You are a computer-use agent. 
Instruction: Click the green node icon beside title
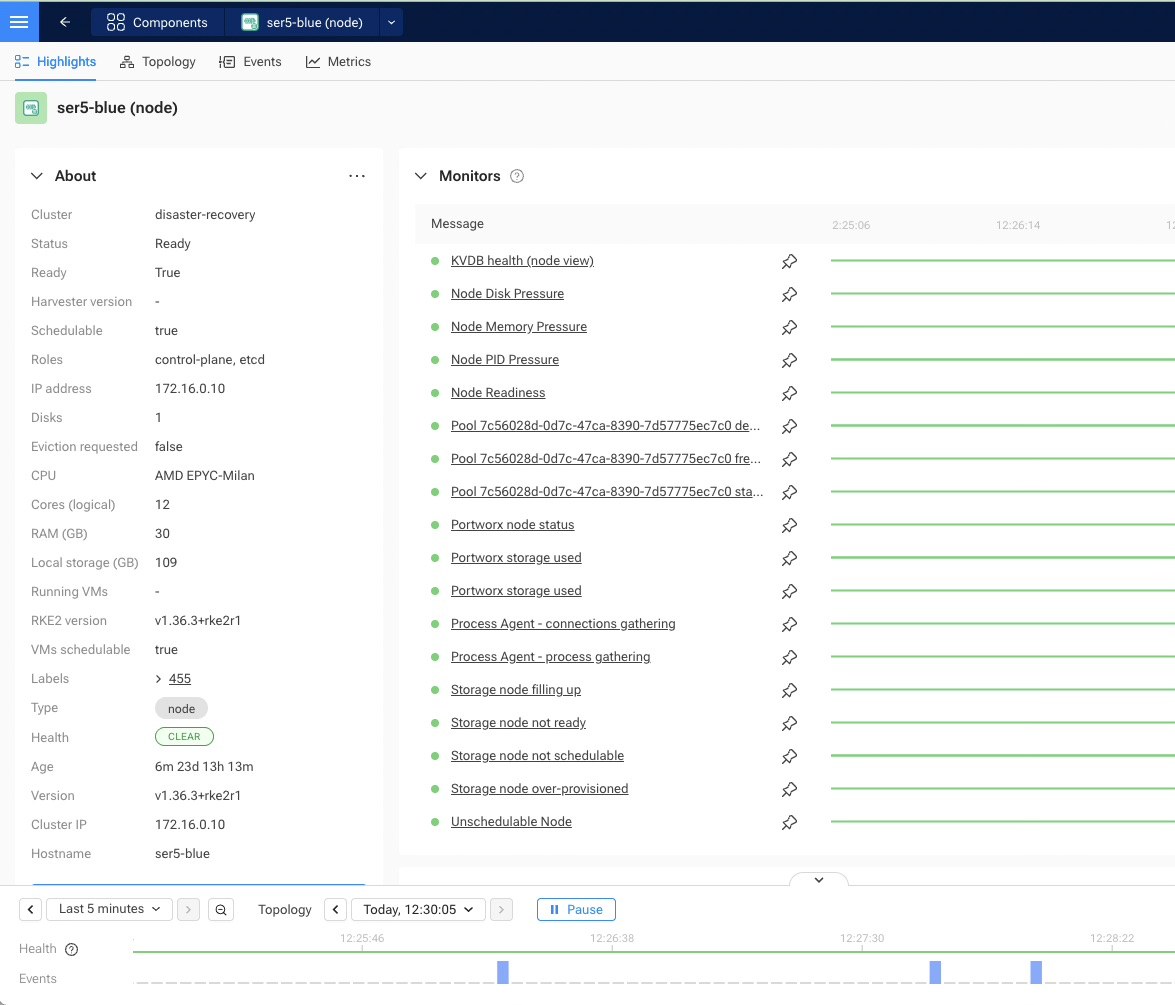tap(31, 108)
